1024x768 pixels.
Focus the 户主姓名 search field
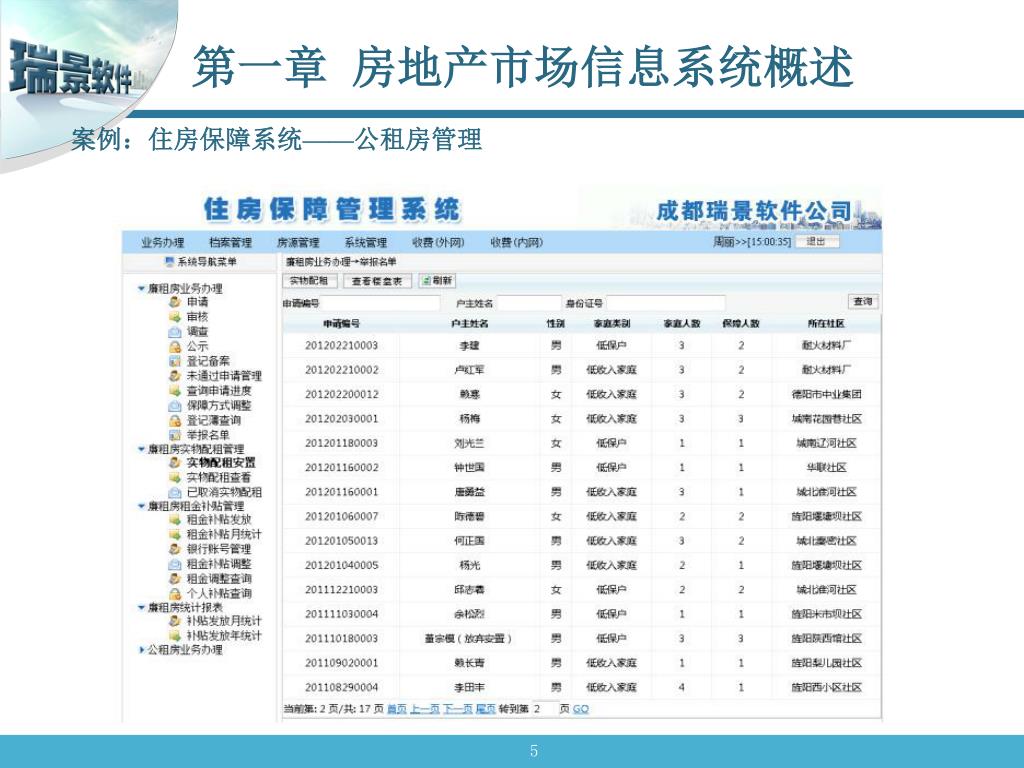(x=529, y=303)
